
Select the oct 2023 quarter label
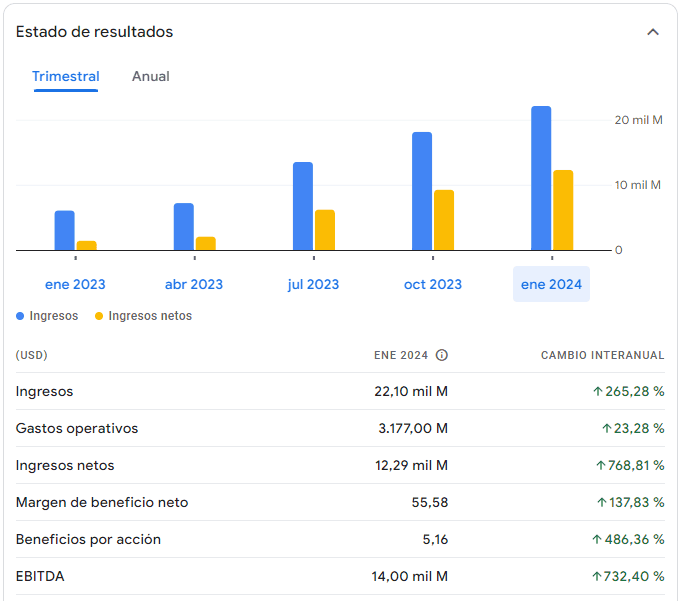pos(433,284)
